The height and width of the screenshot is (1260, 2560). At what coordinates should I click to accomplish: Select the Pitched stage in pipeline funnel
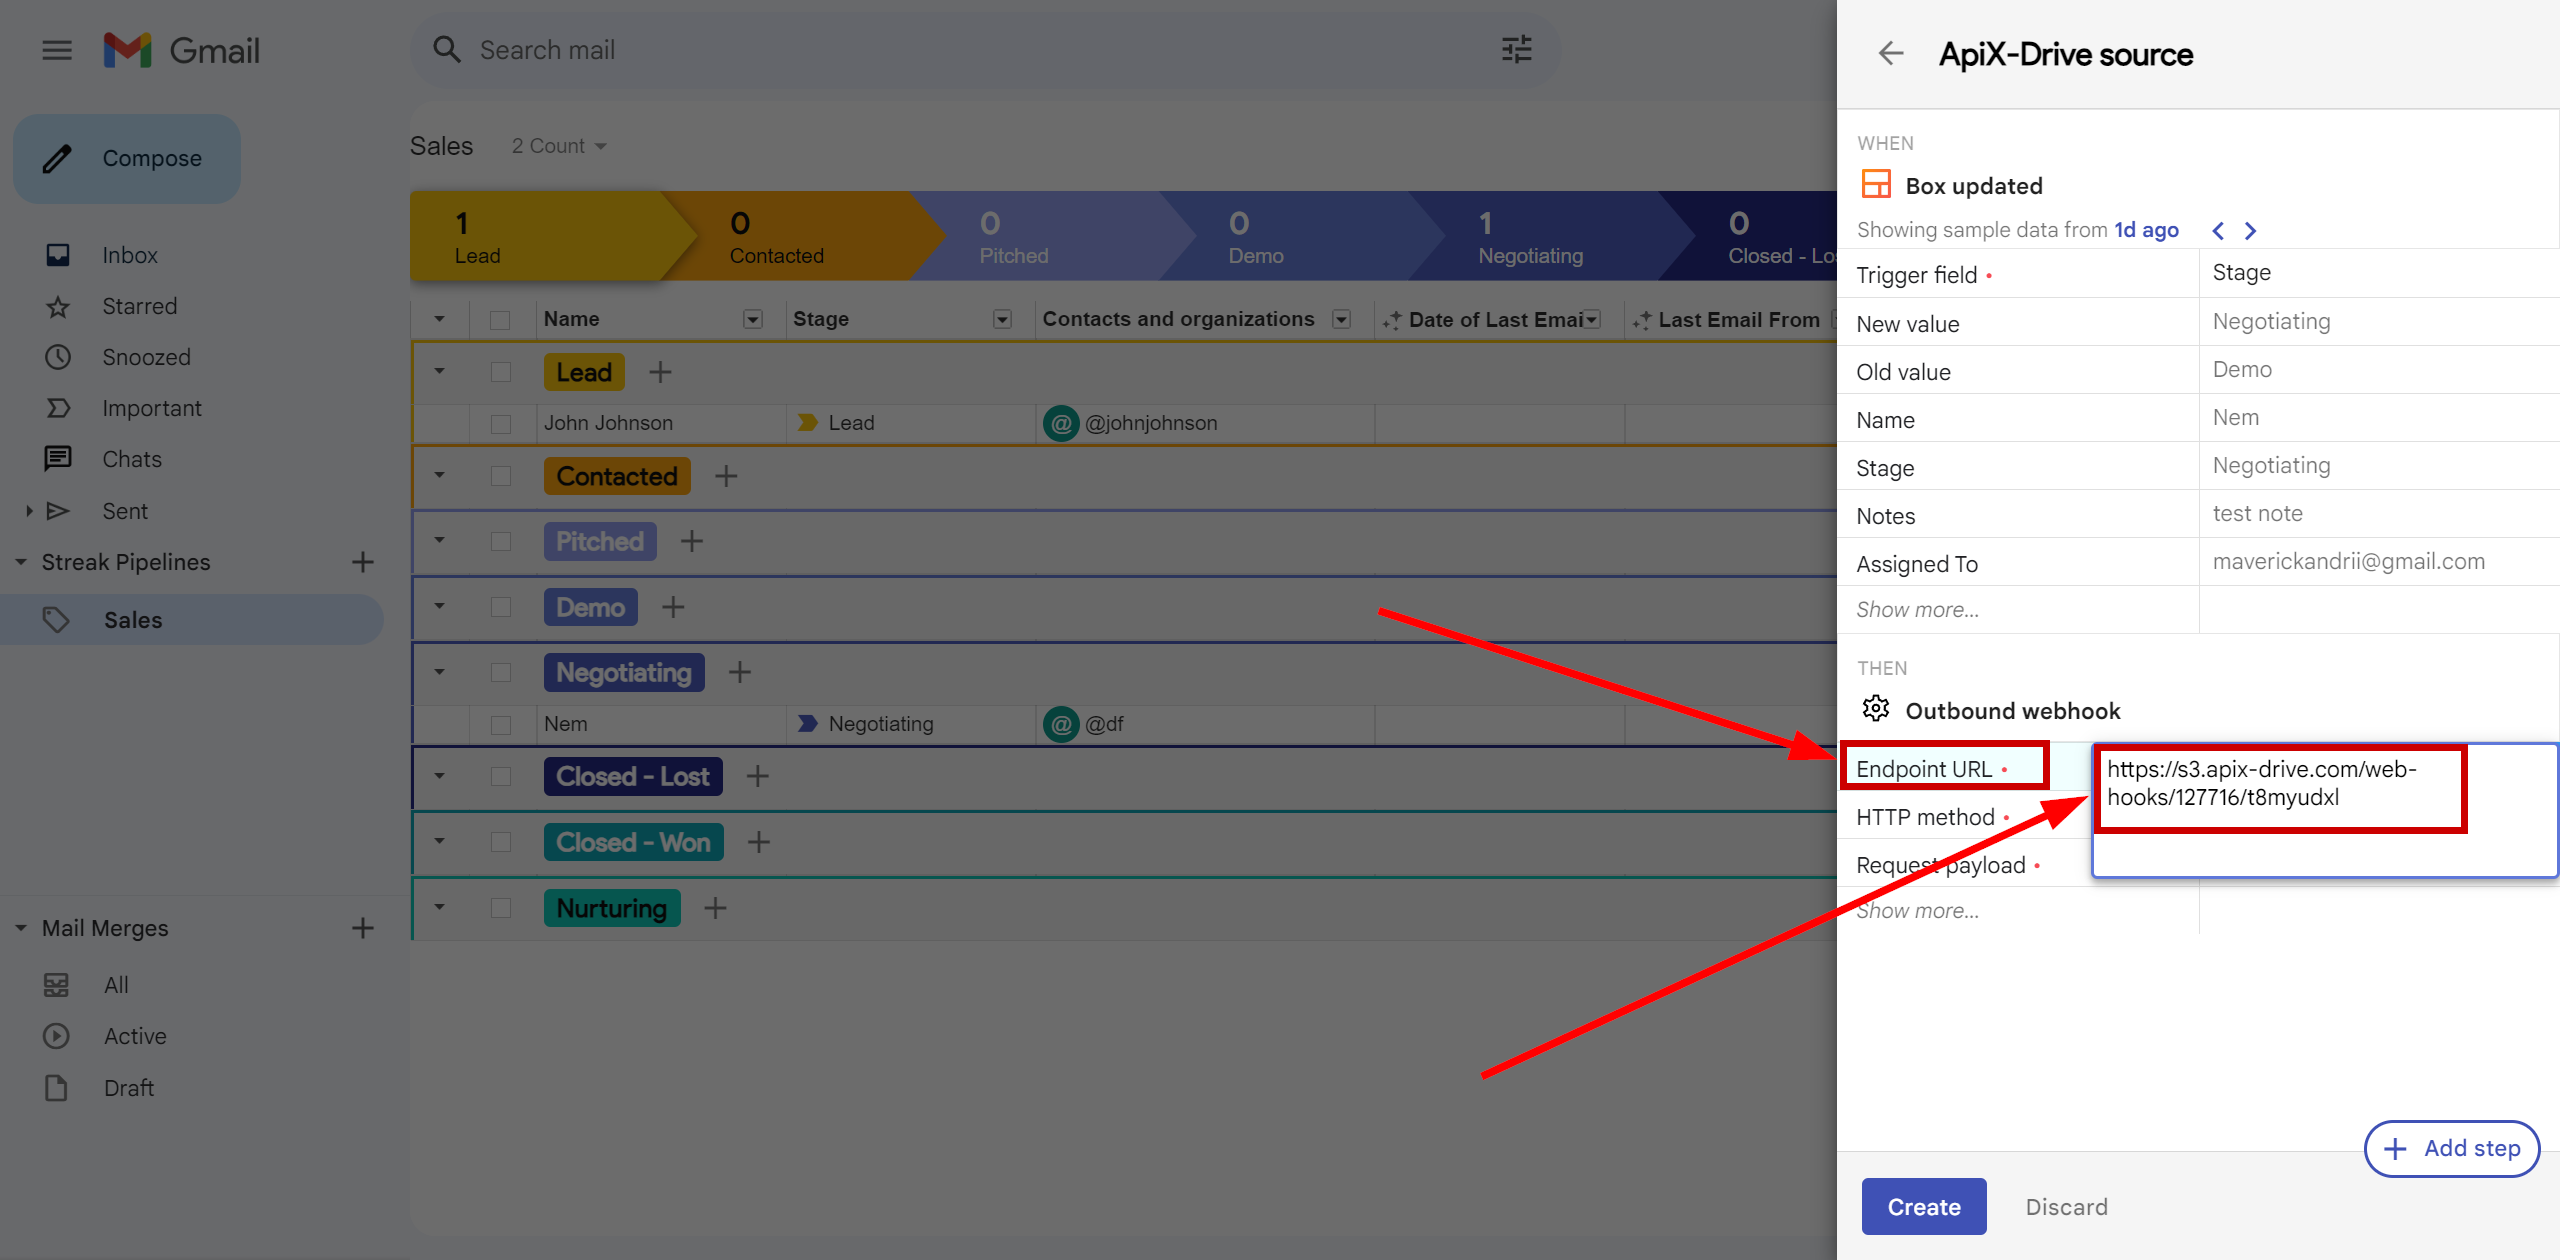coord(1055,237)
